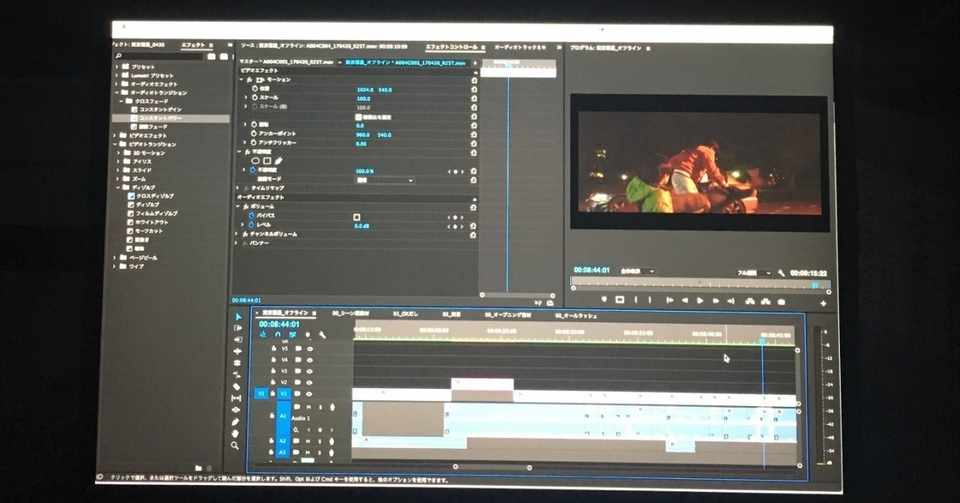Click the Export Frame camera icon
Screen dimensions: 960x503
[781, 301]
